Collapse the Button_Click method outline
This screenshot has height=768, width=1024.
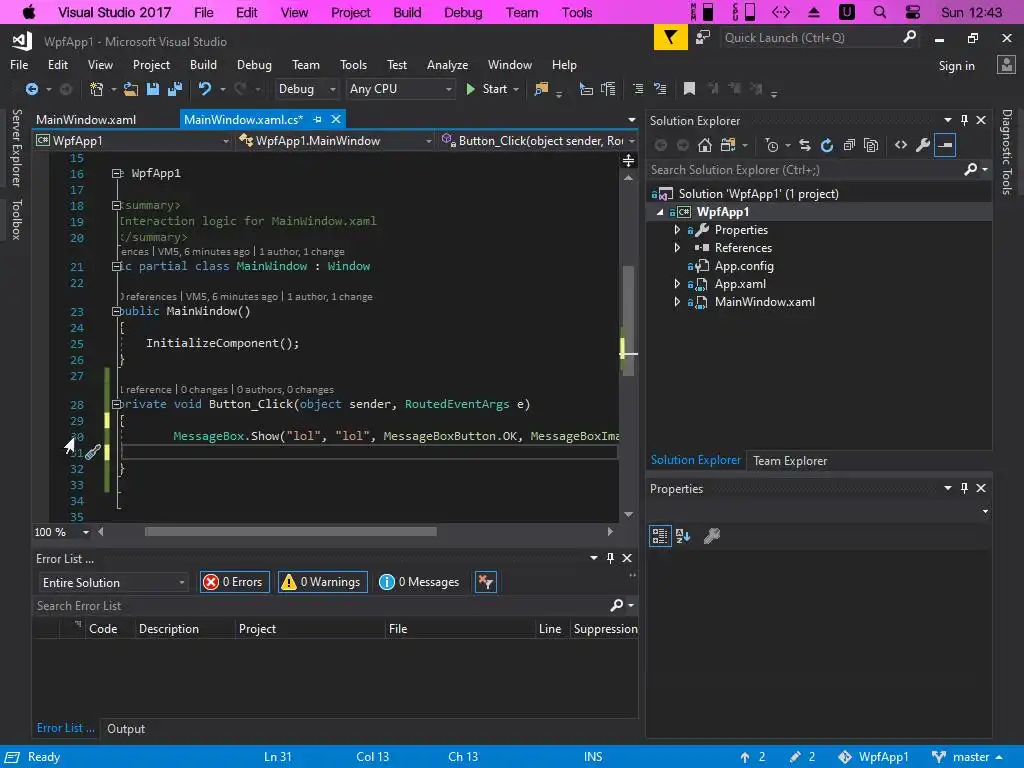pyautogui.click(x=116, y=404)
